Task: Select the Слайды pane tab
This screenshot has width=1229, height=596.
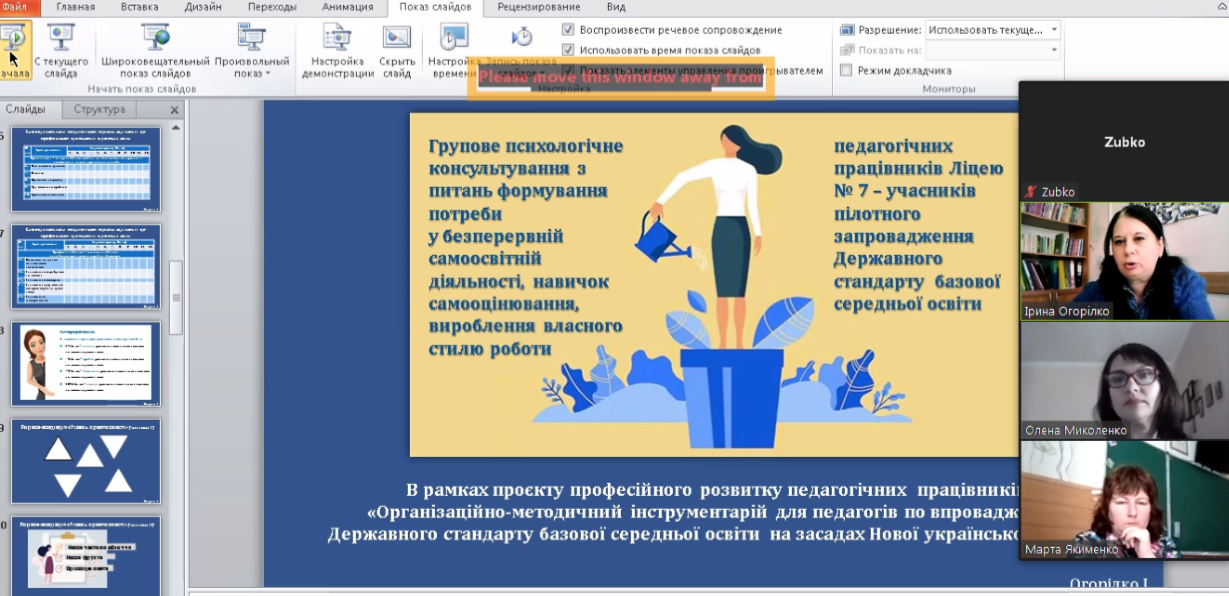Action: pos(25,109)
